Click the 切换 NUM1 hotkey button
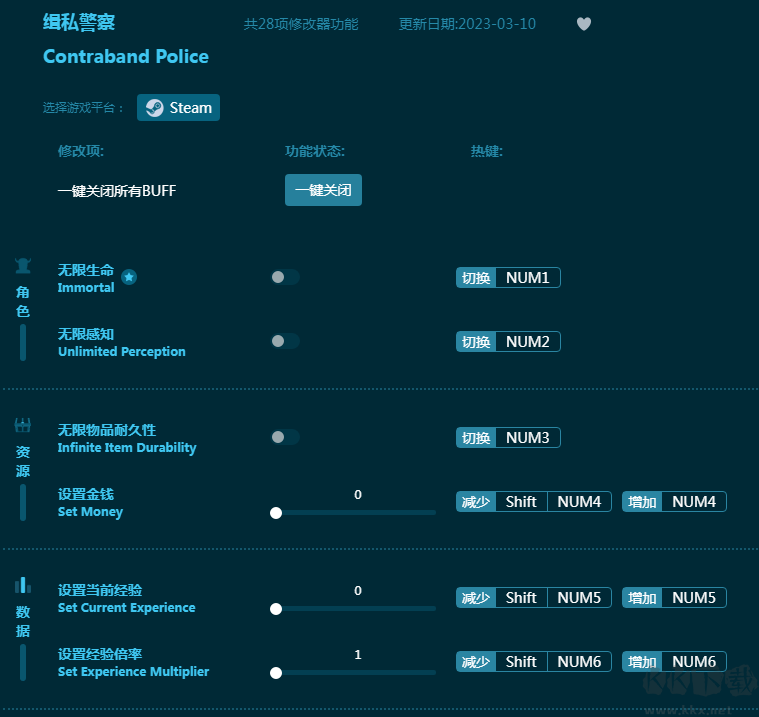Viewport: 759px width, 717px height. coord(508,277)
